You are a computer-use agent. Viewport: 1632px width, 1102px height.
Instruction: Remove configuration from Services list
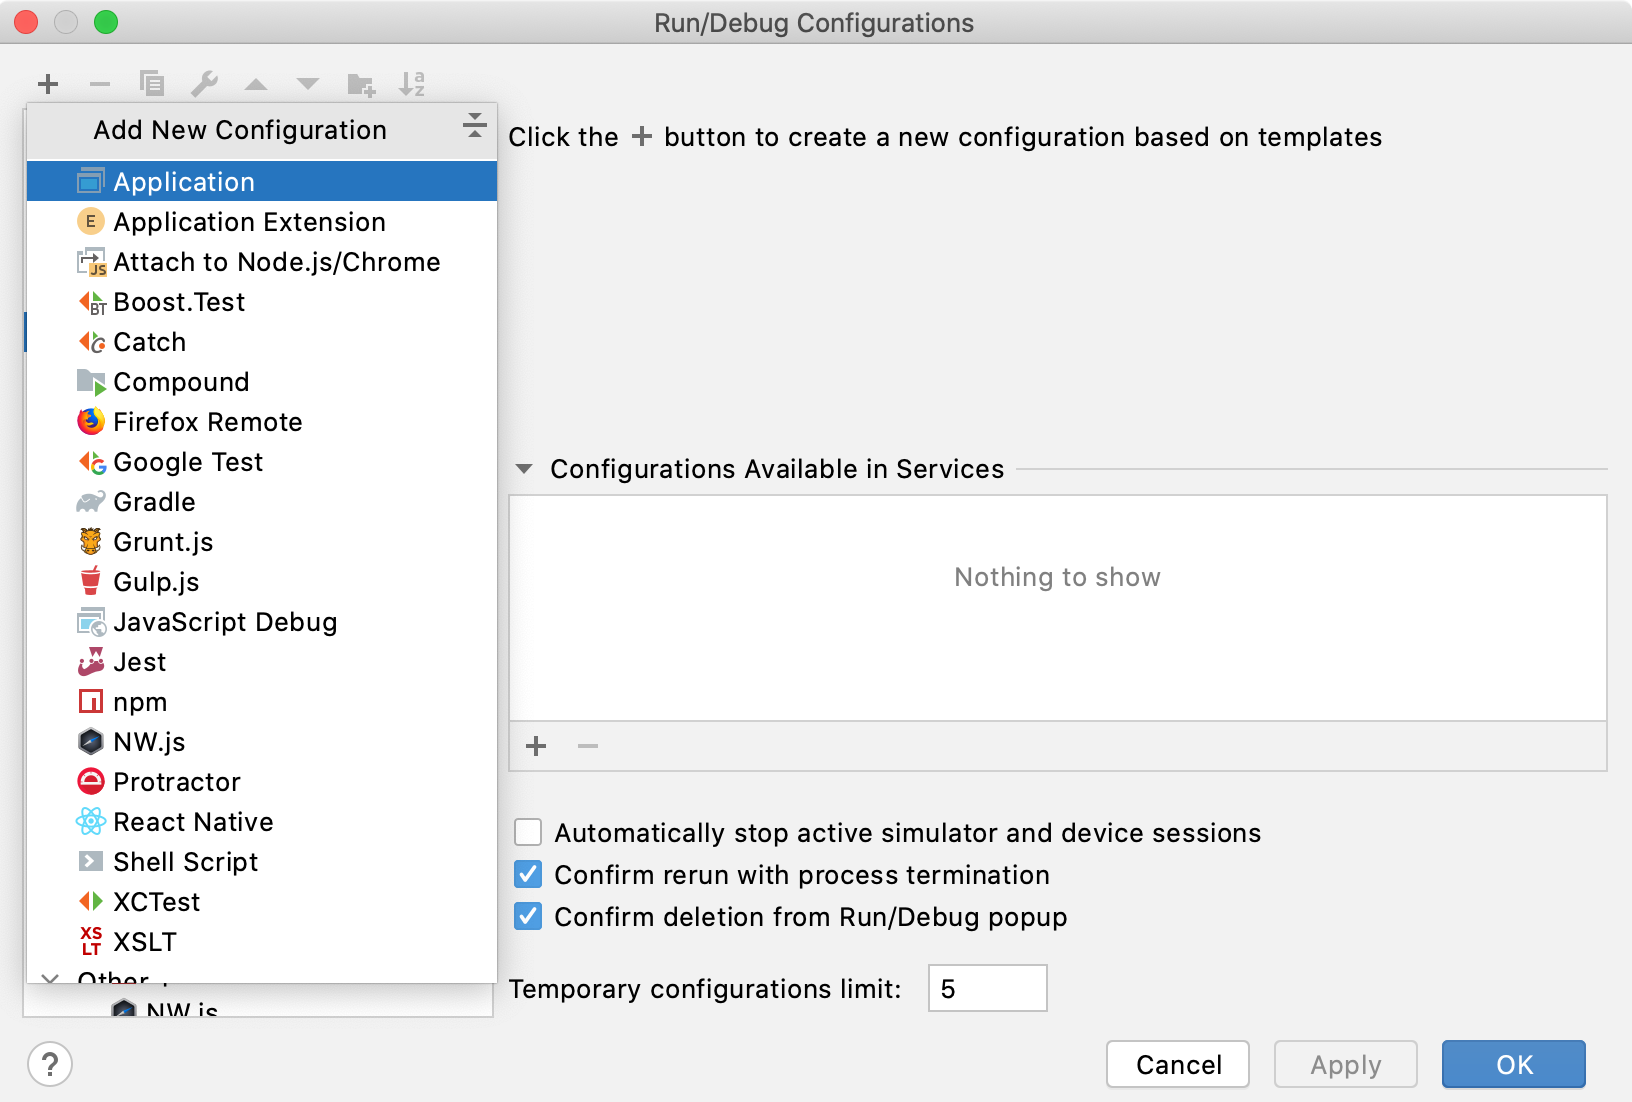click(x=588, y=746)
